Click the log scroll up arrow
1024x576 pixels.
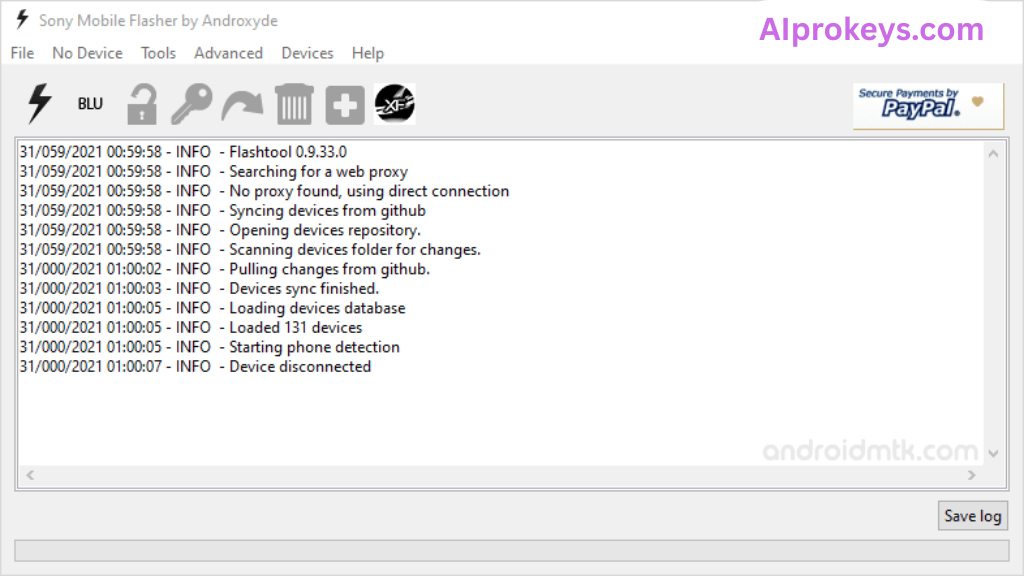click(993, 154)
